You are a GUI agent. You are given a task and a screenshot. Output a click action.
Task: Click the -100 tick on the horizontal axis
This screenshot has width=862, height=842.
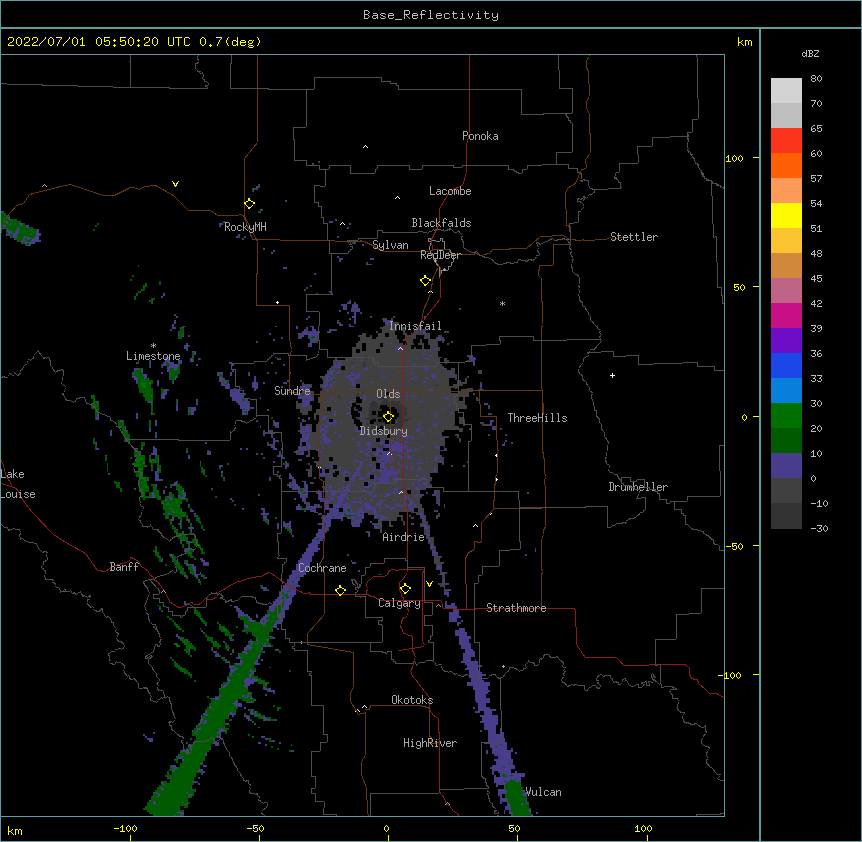tap(125, 828)
